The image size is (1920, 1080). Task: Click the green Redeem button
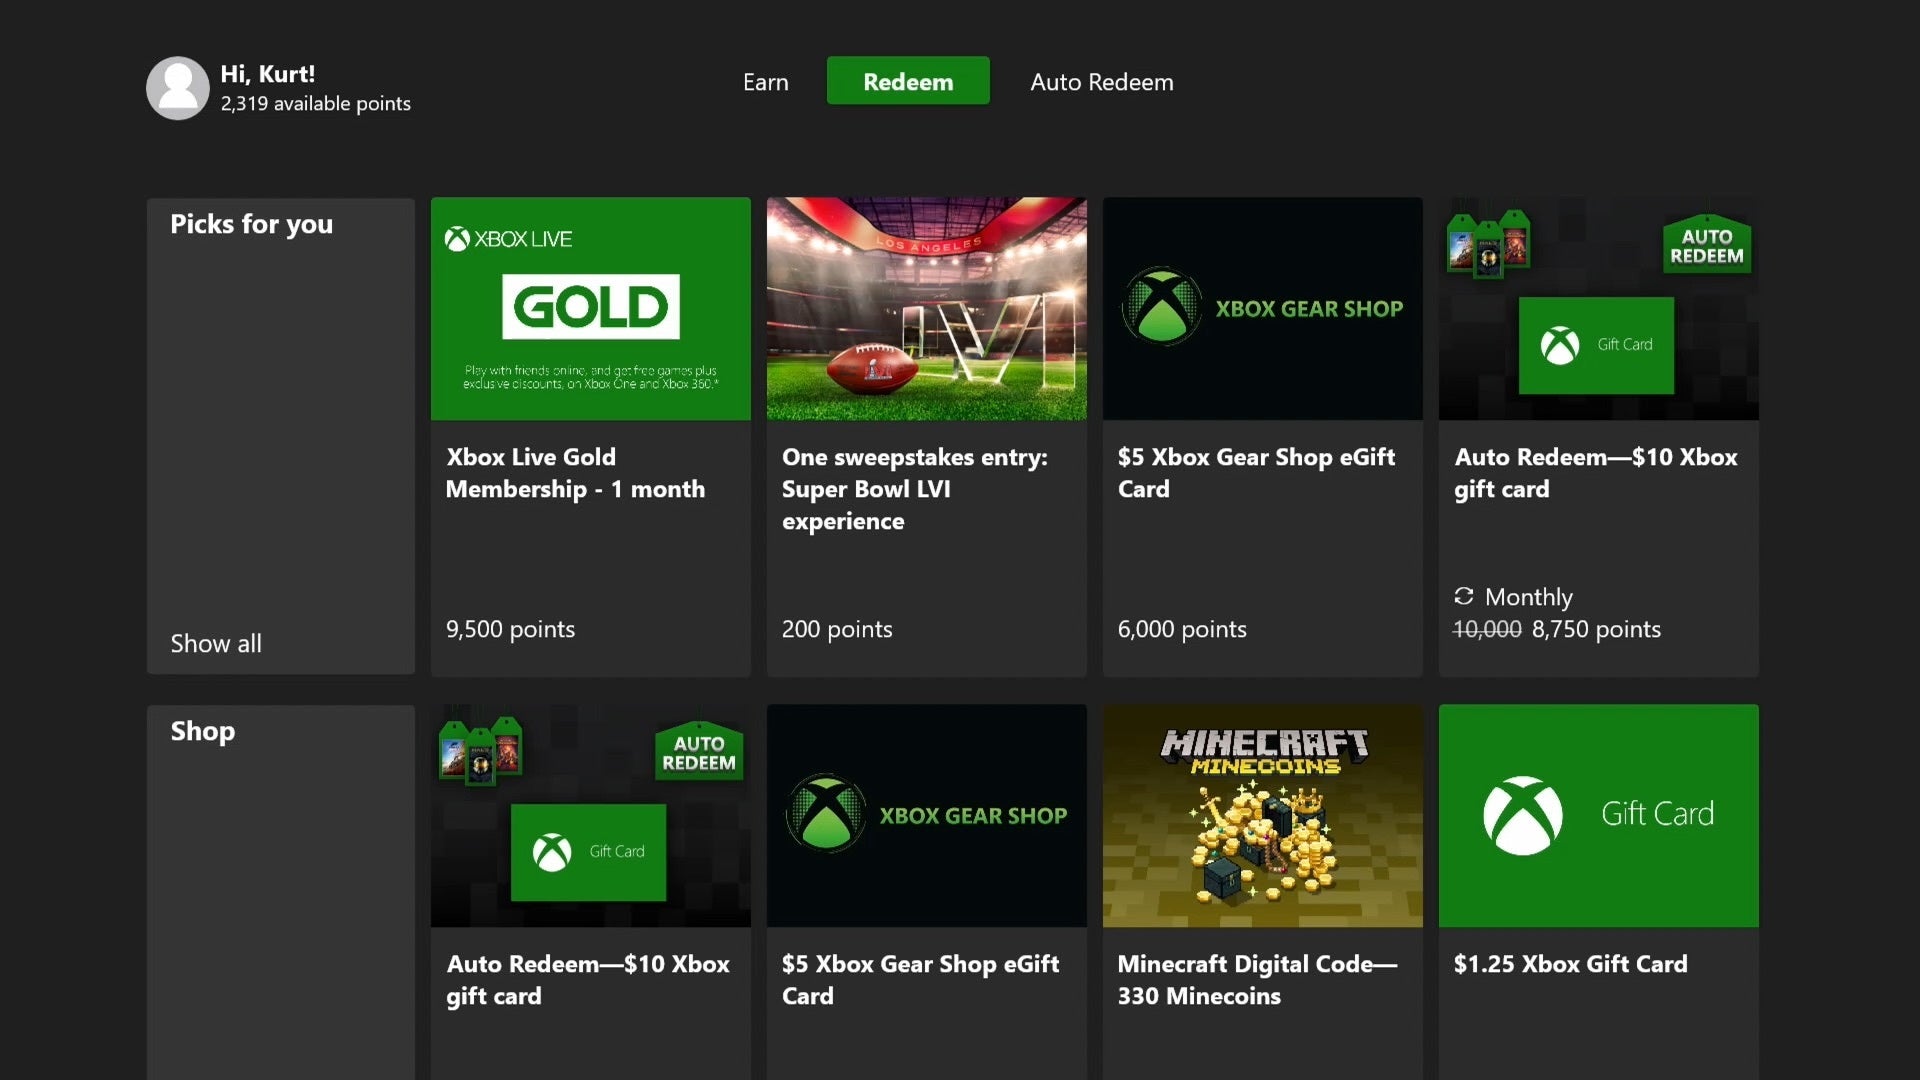907,81
